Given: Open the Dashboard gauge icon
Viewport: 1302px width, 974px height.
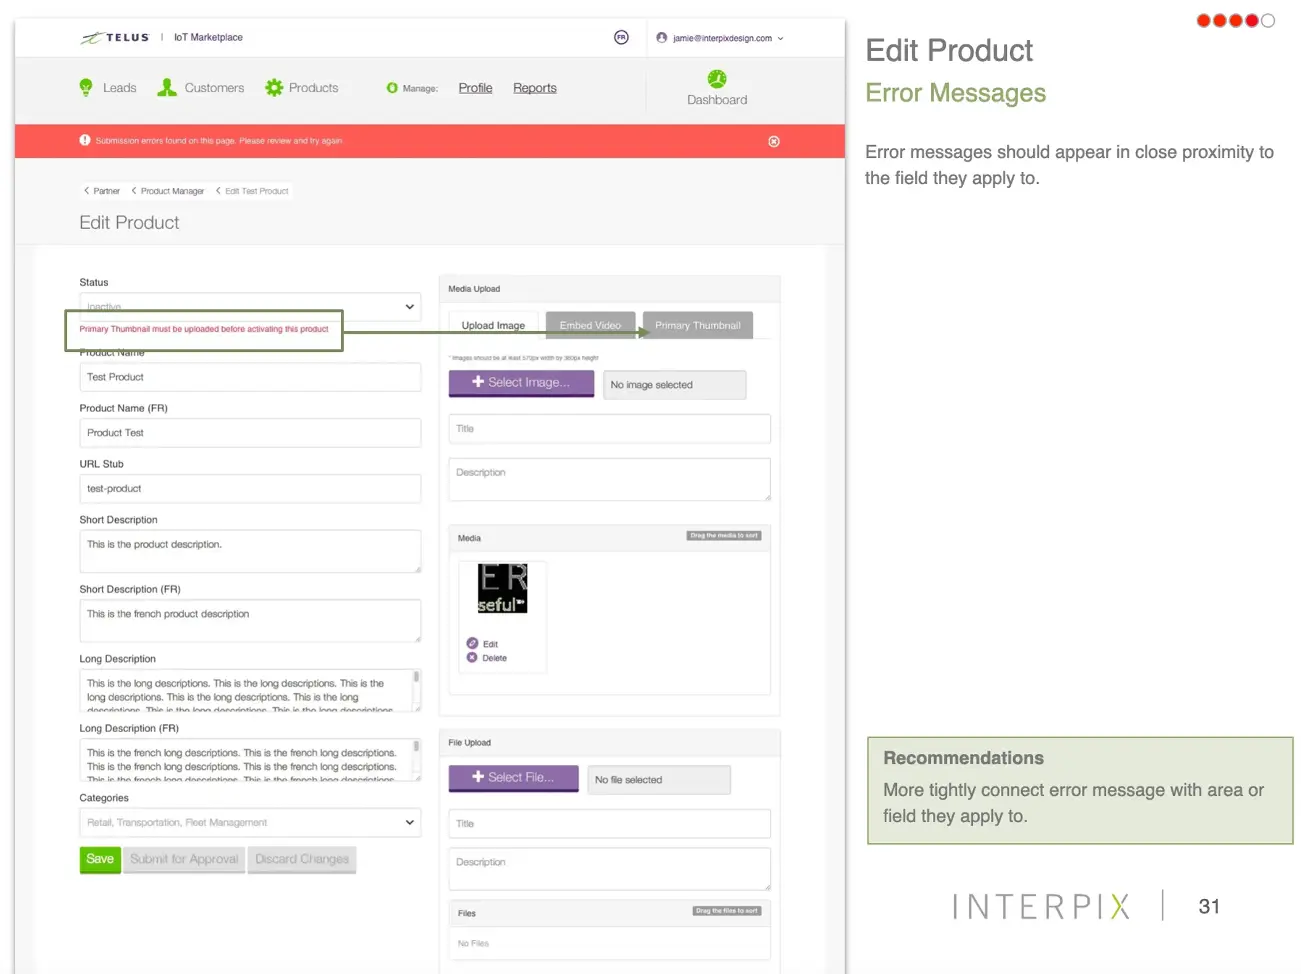Looking at the screenshot, I should click(x=717, y=79).
